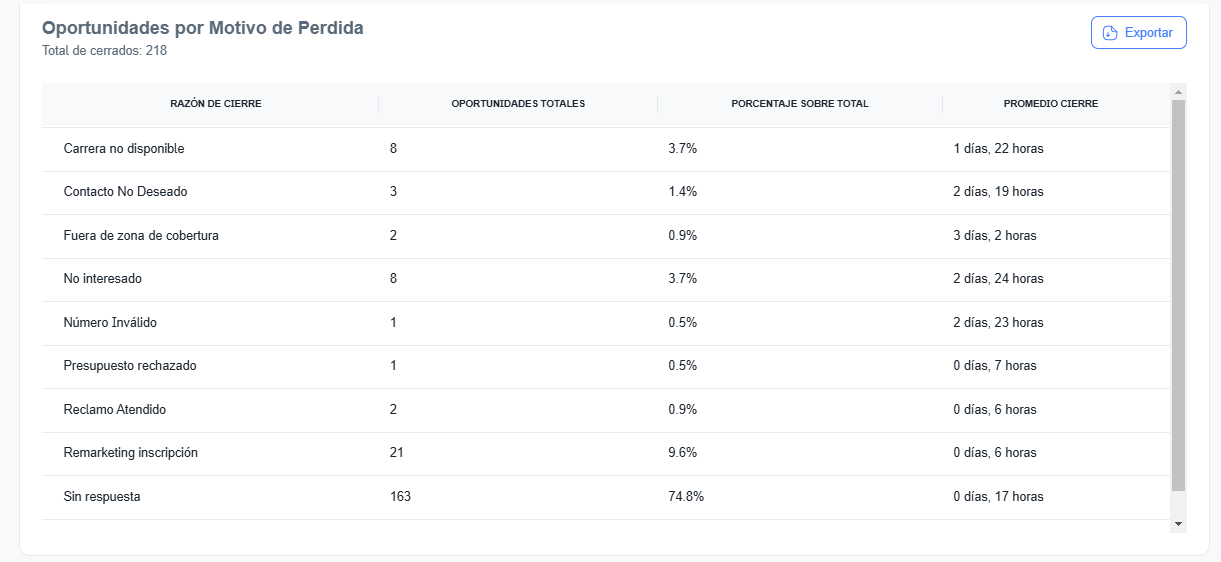Click the Promedio Cierre column header
This screenshot has height=562, width=1221.
1051,104
